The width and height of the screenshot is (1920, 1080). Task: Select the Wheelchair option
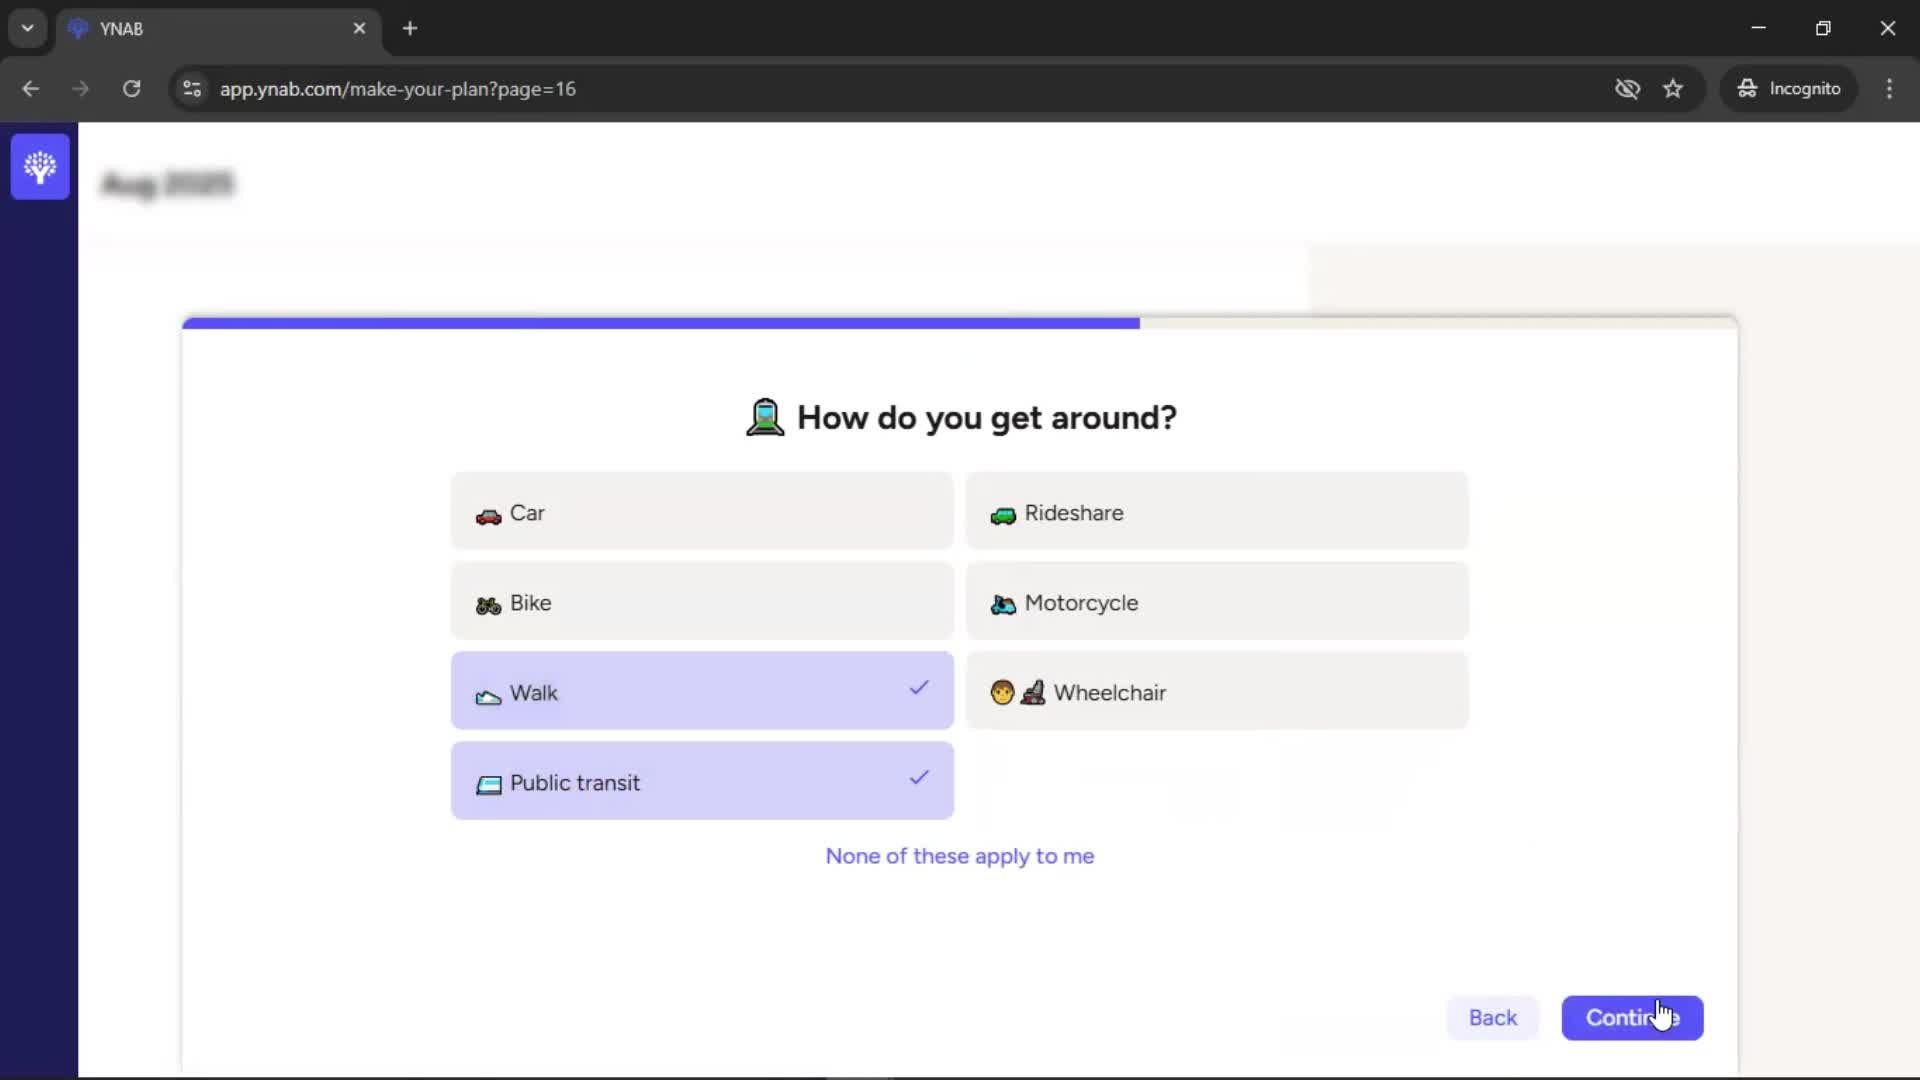(x=1217, y=692)
